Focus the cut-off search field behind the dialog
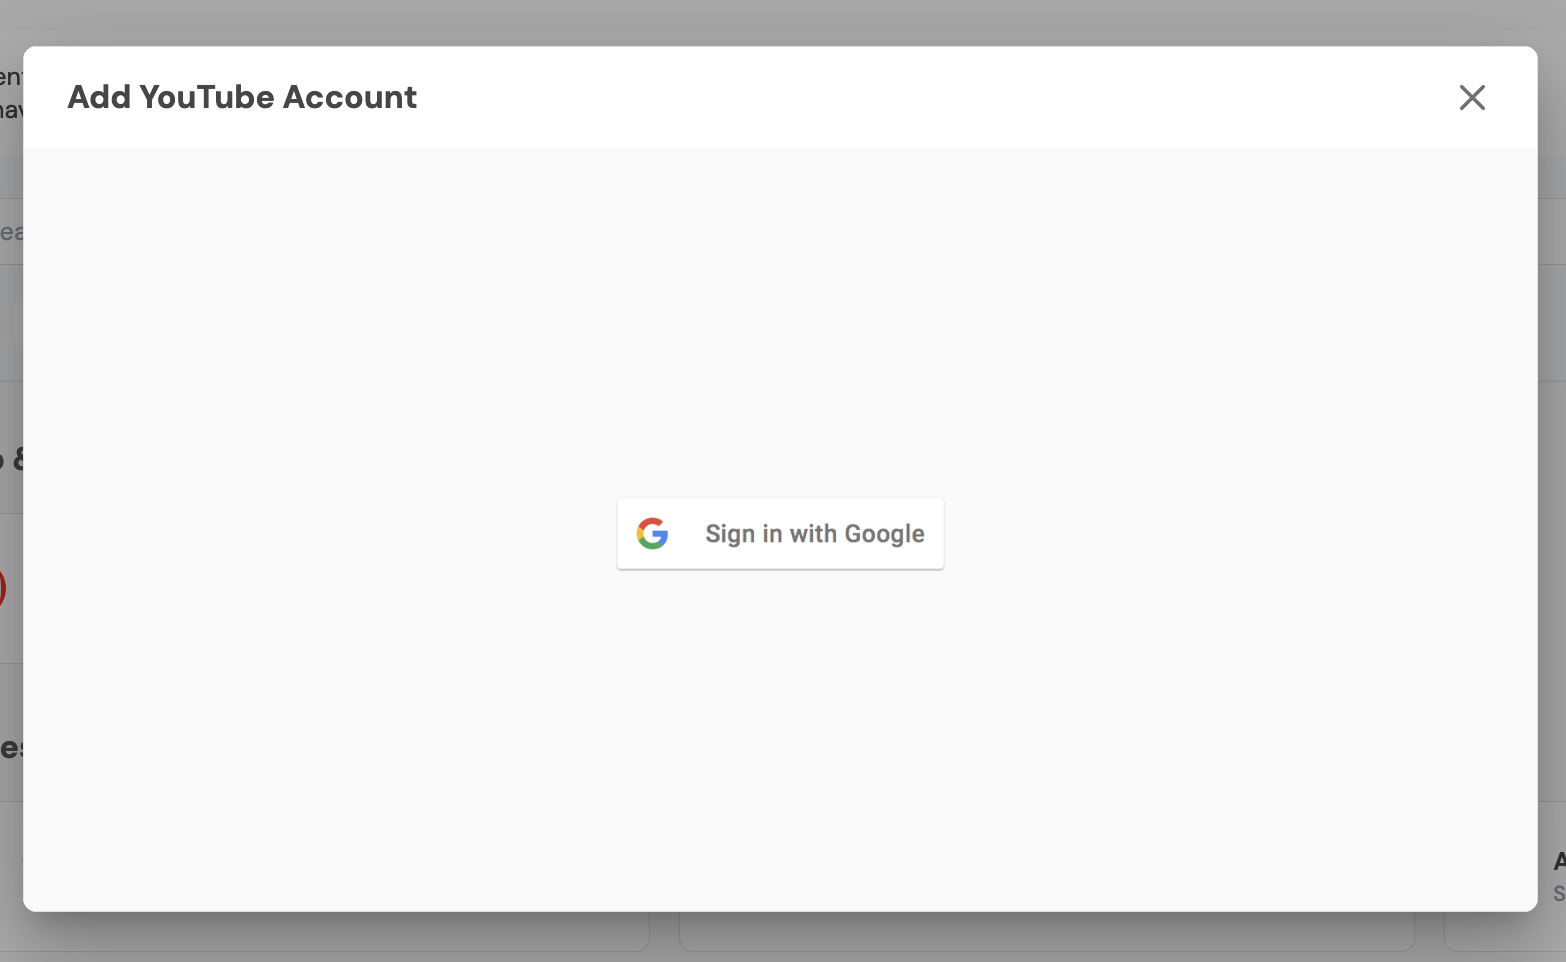This screenshot has width=1566, height=962. [10, 233]
